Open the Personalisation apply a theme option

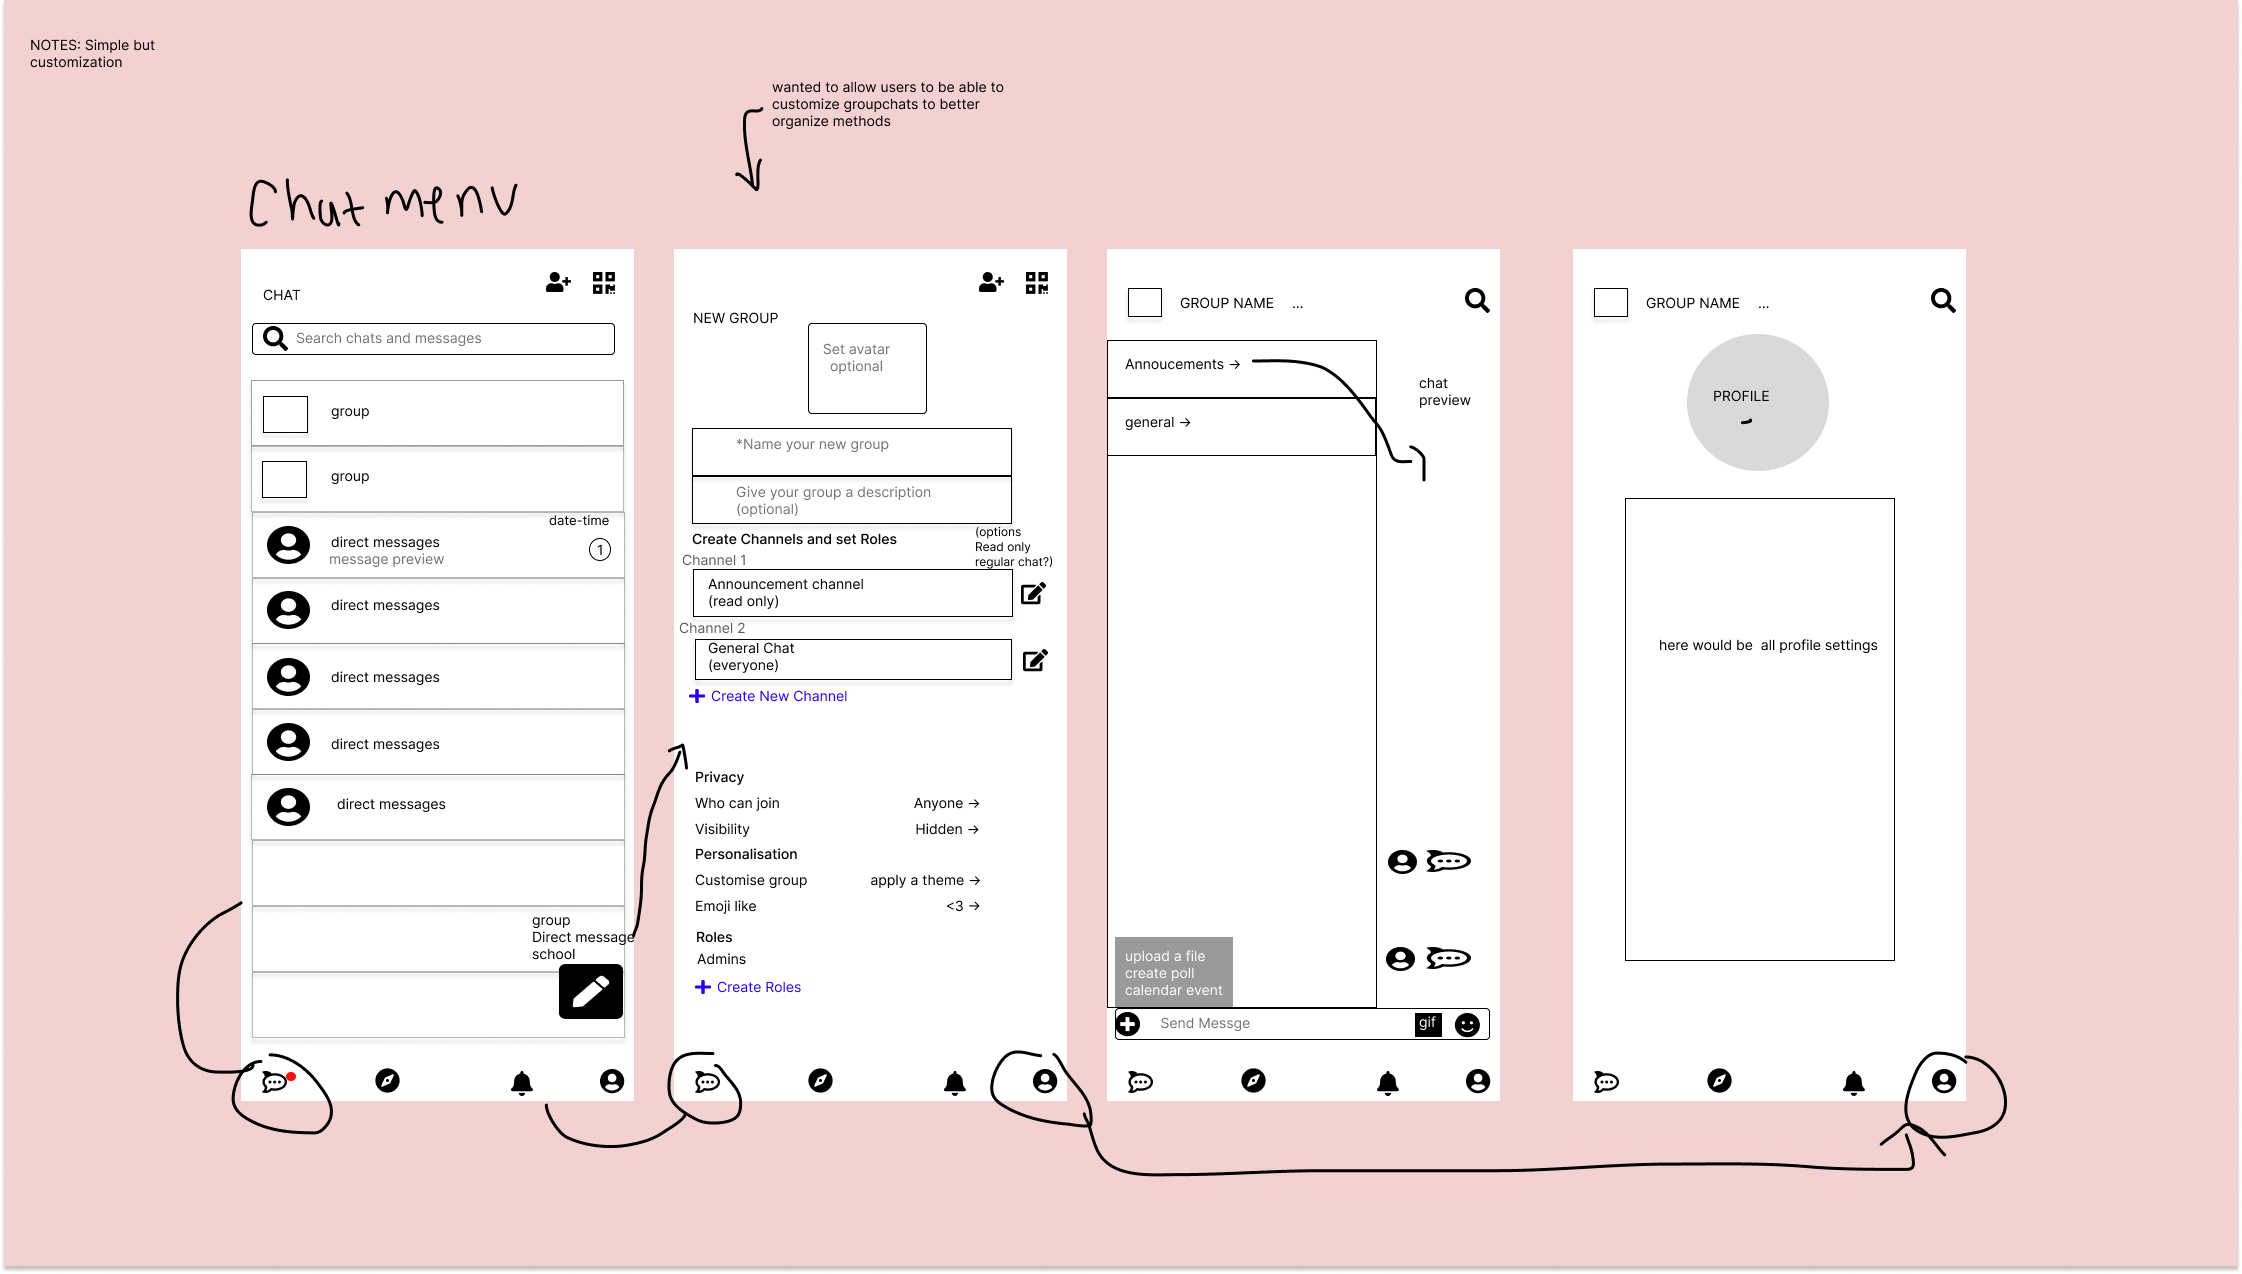pos(925,880)
